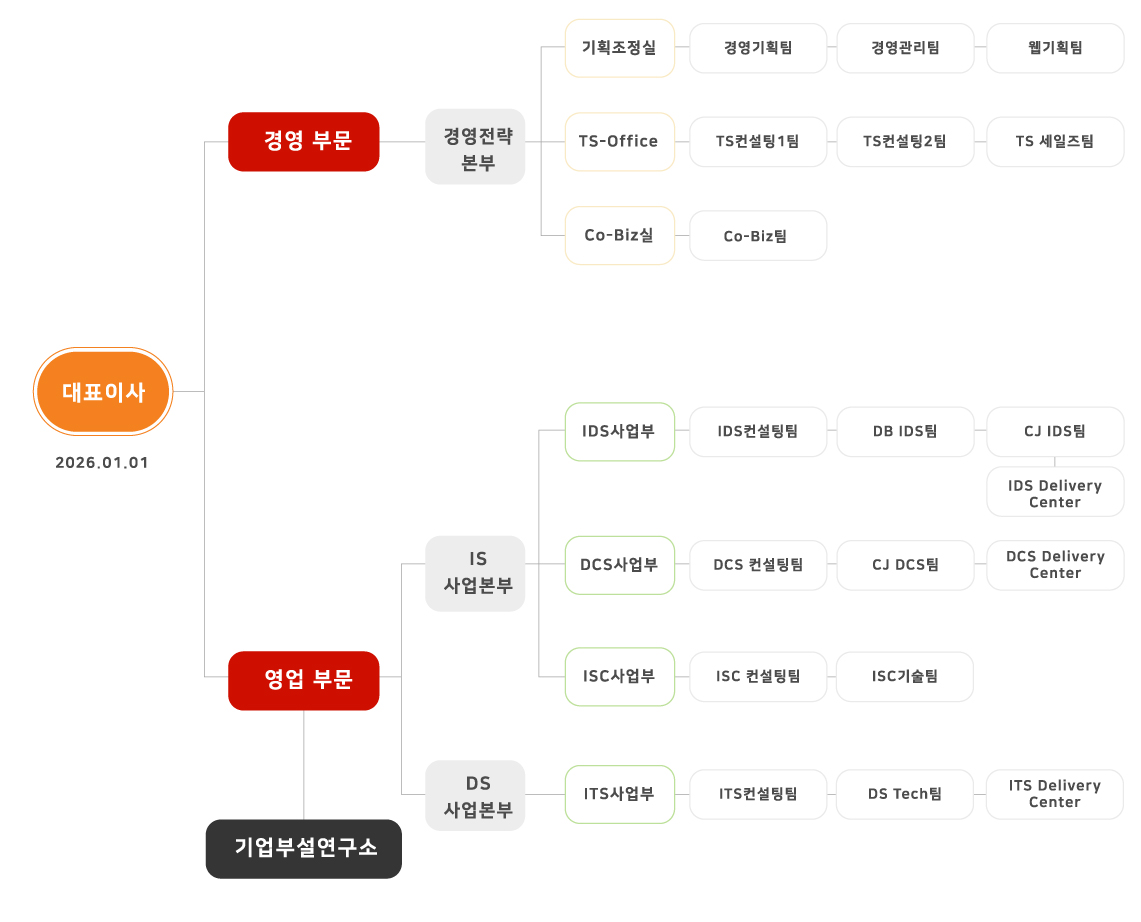Click the dark 기업부설연구소 box
The width and height of the screenshot is (1141, 922).
303,849
